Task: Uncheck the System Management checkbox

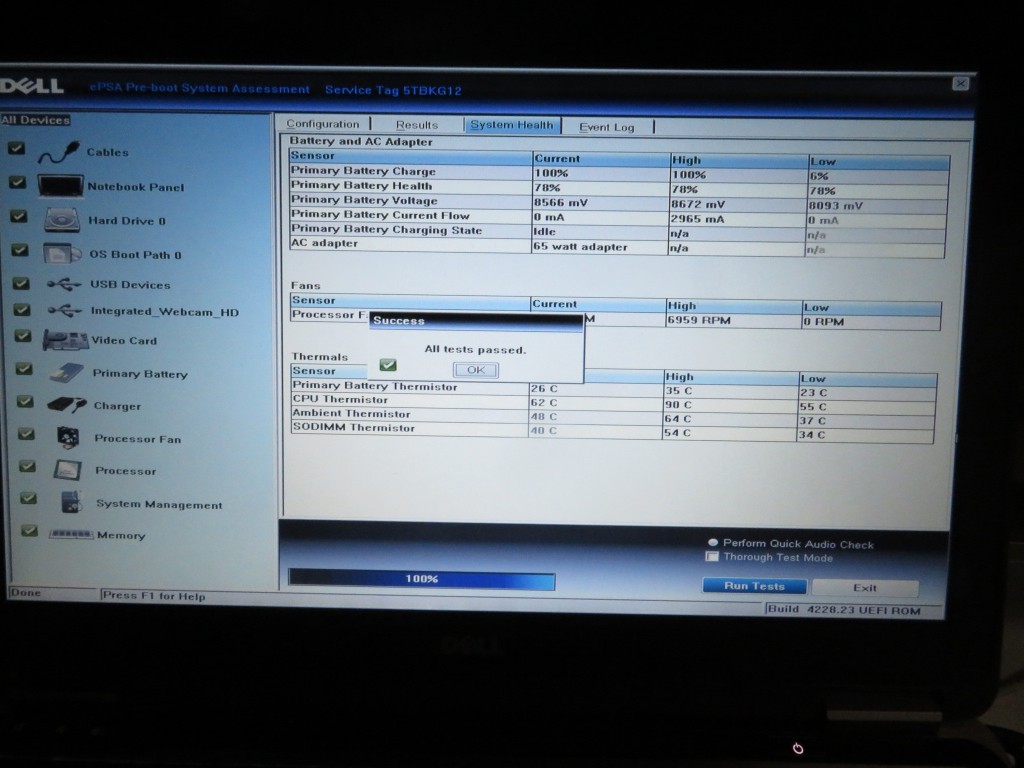Action: click(28, 498)
